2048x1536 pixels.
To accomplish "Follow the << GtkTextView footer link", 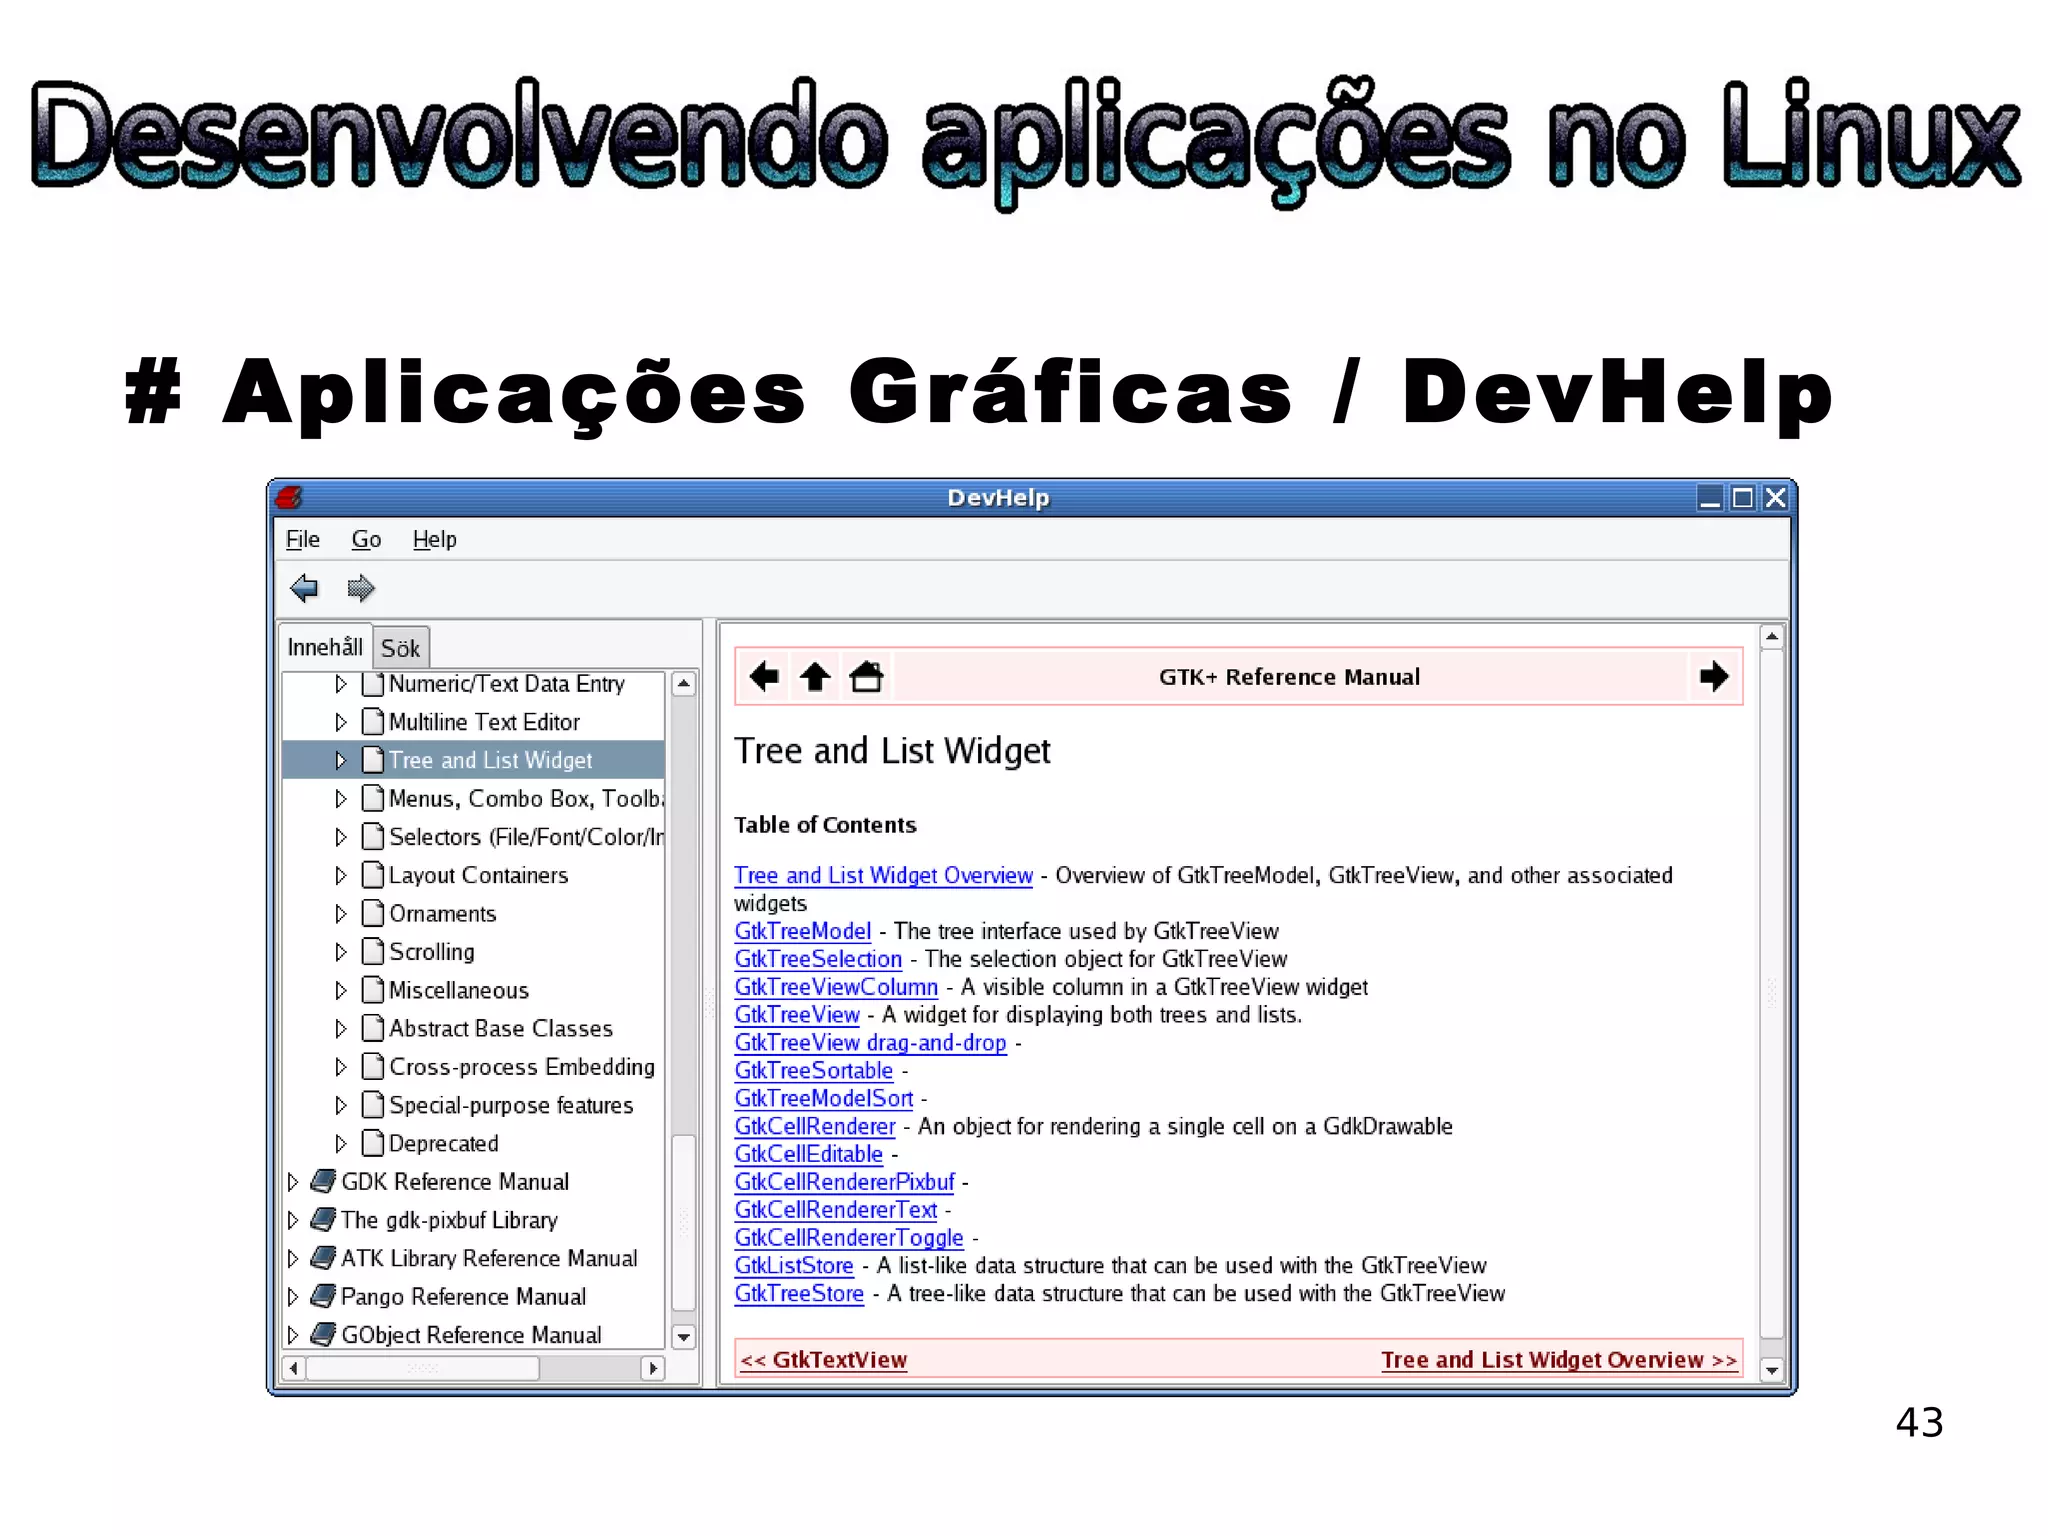I will [824, 1360].
